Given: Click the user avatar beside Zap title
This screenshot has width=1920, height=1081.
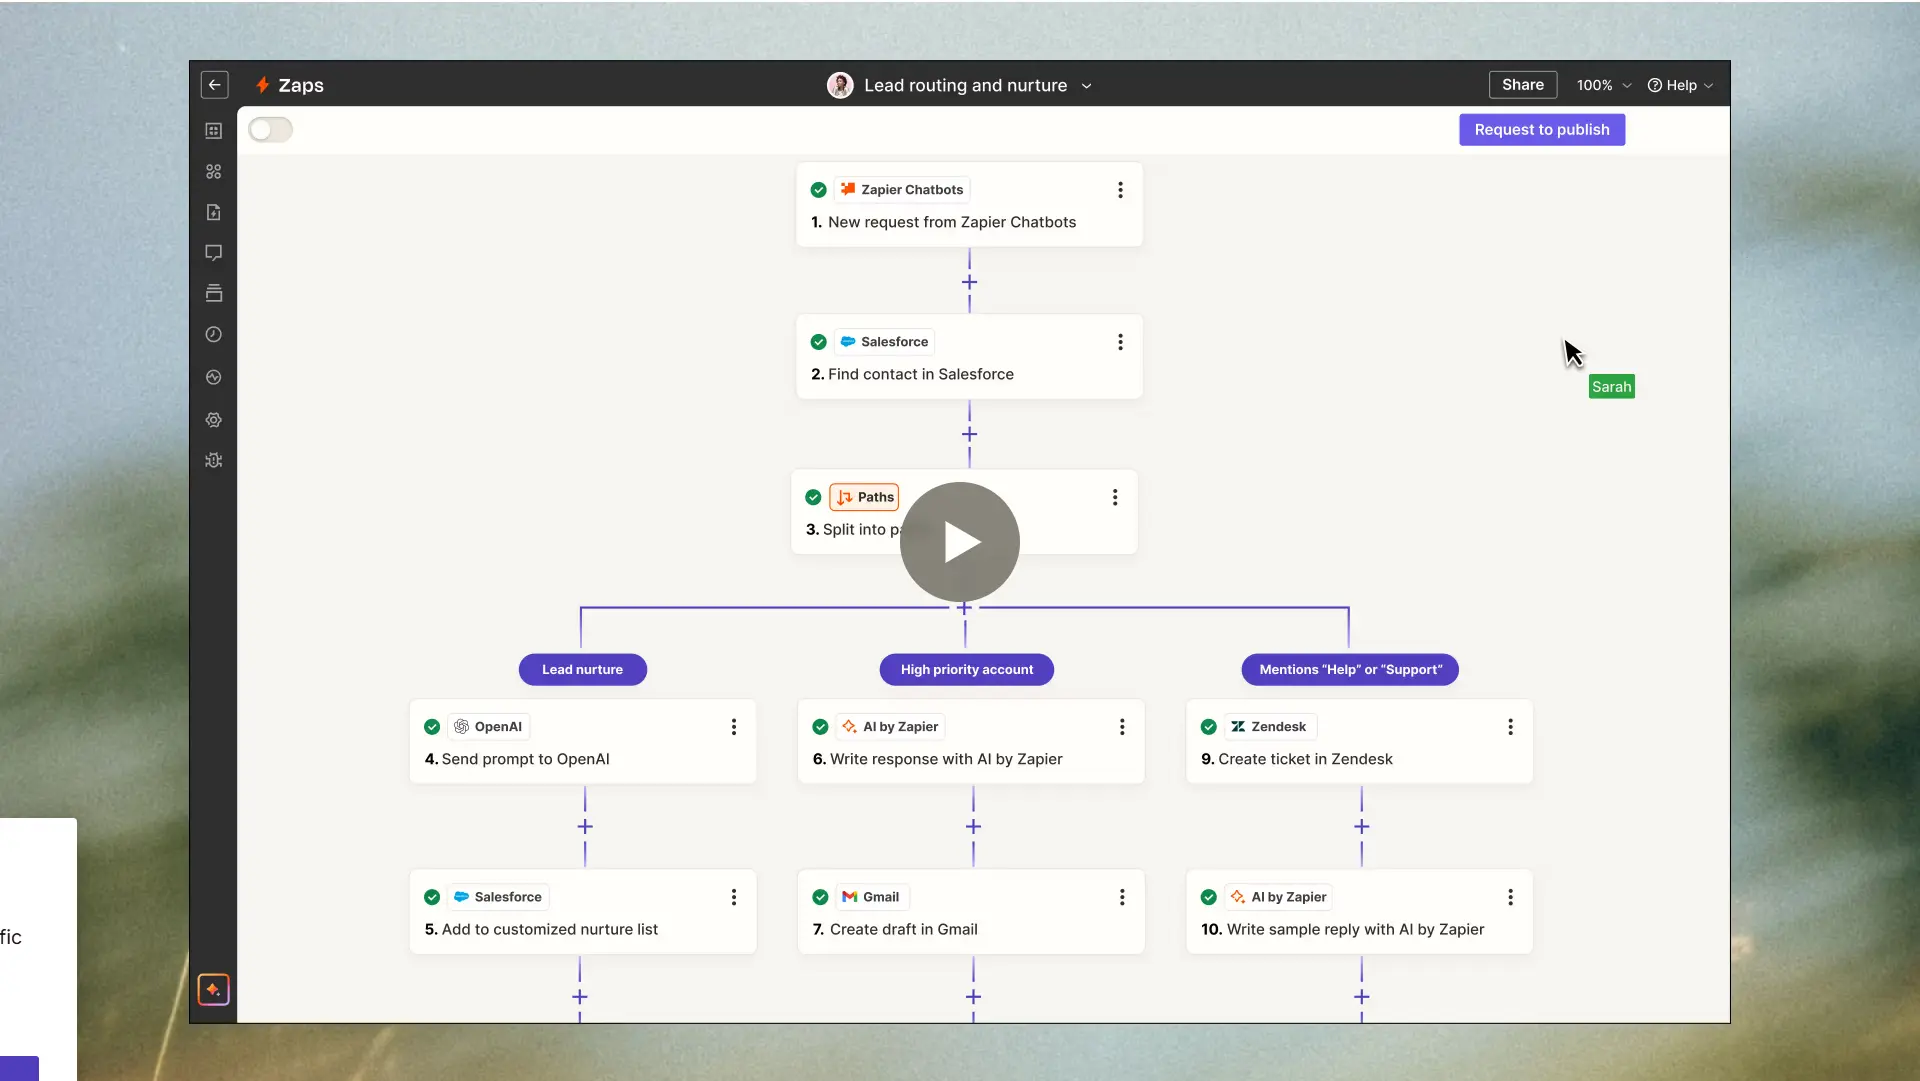Looking at the screenshot, I should coord(840,85).
